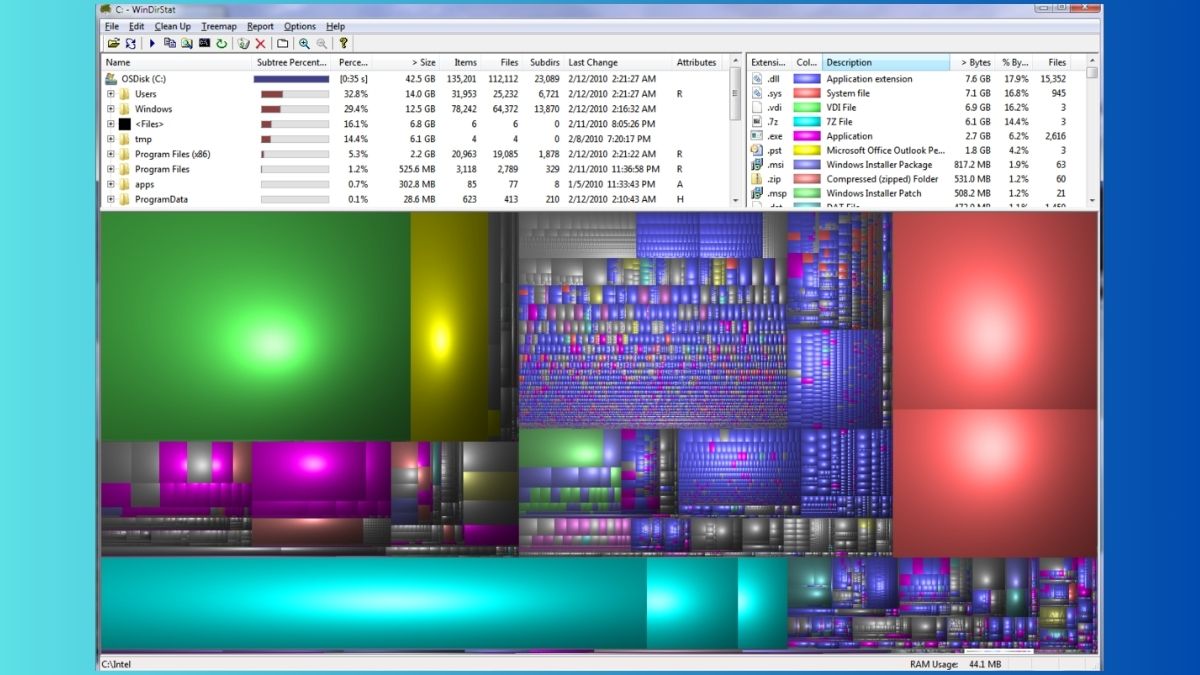This screenshot has width=1200, height=675.
Task: Expand the <Files> tree node
Action: tap(111, 124)
